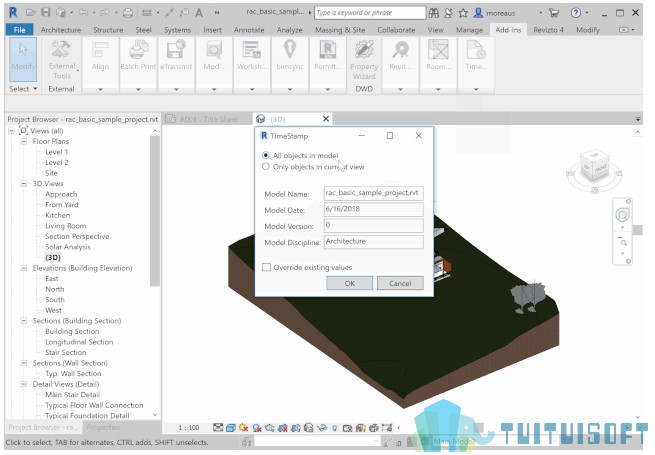Open the FormIt converter add-in
Screen dimensions: 655x455
click(328, 55)
